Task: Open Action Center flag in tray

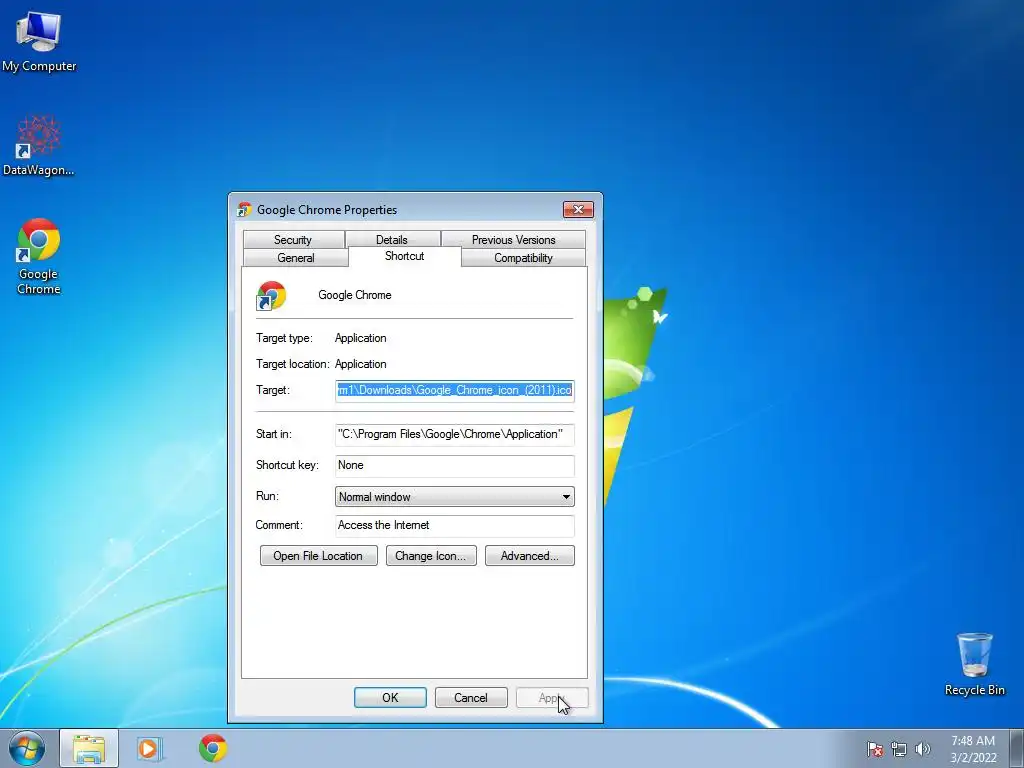Action: (875, 749)
